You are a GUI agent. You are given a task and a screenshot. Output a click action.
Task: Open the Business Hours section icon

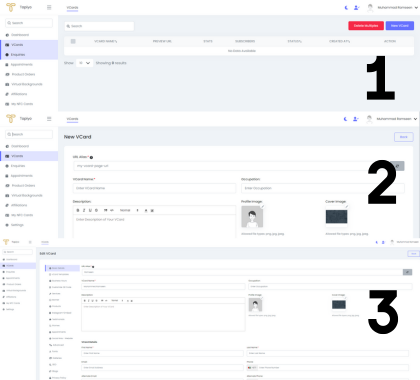[x=50, y=281]
